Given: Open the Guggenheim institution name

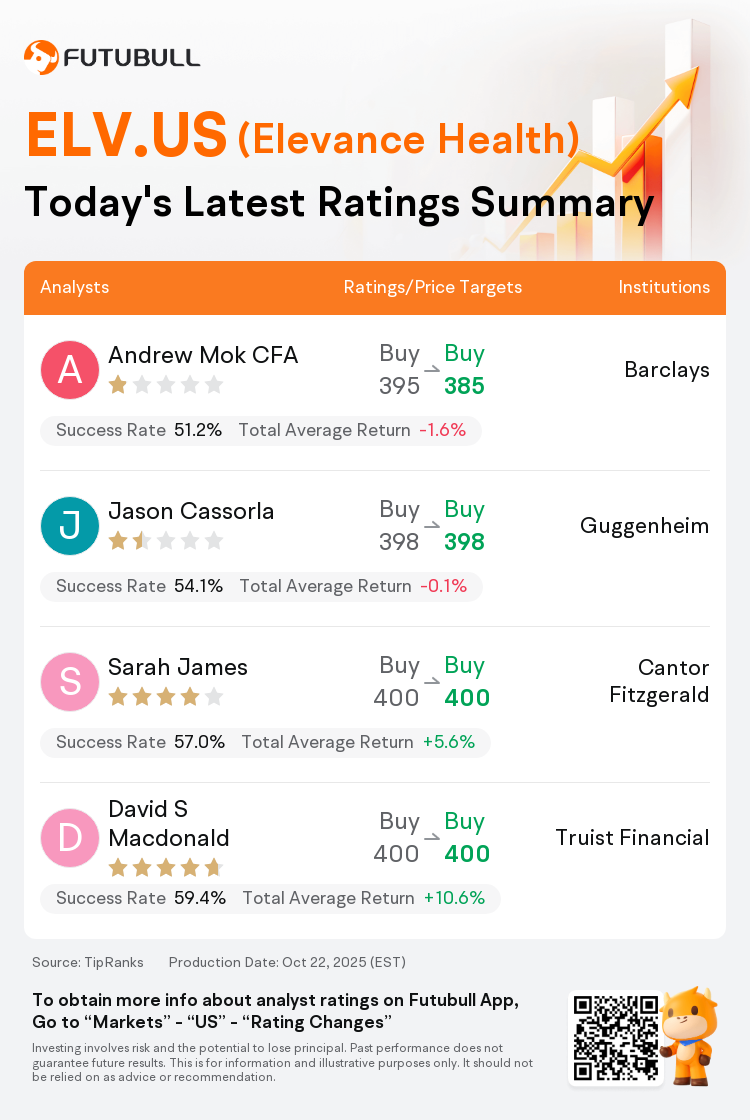Looking at the screenshot, I should tap(645, 526).
